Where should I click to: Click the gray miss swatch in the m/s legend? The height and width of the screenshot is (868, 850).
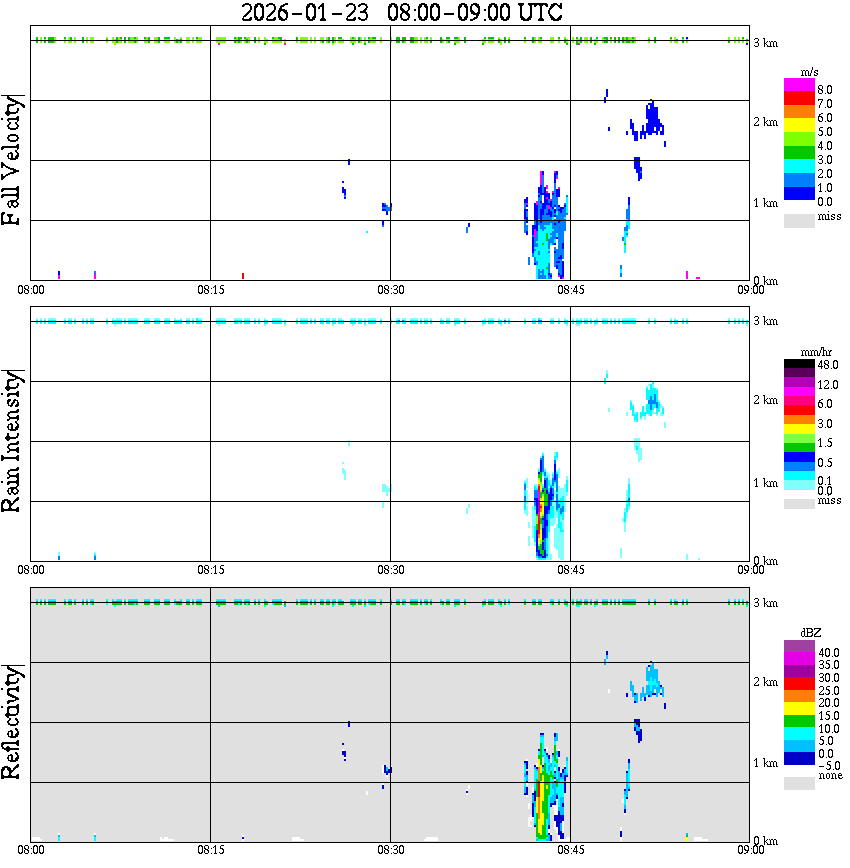pos(799,221)
